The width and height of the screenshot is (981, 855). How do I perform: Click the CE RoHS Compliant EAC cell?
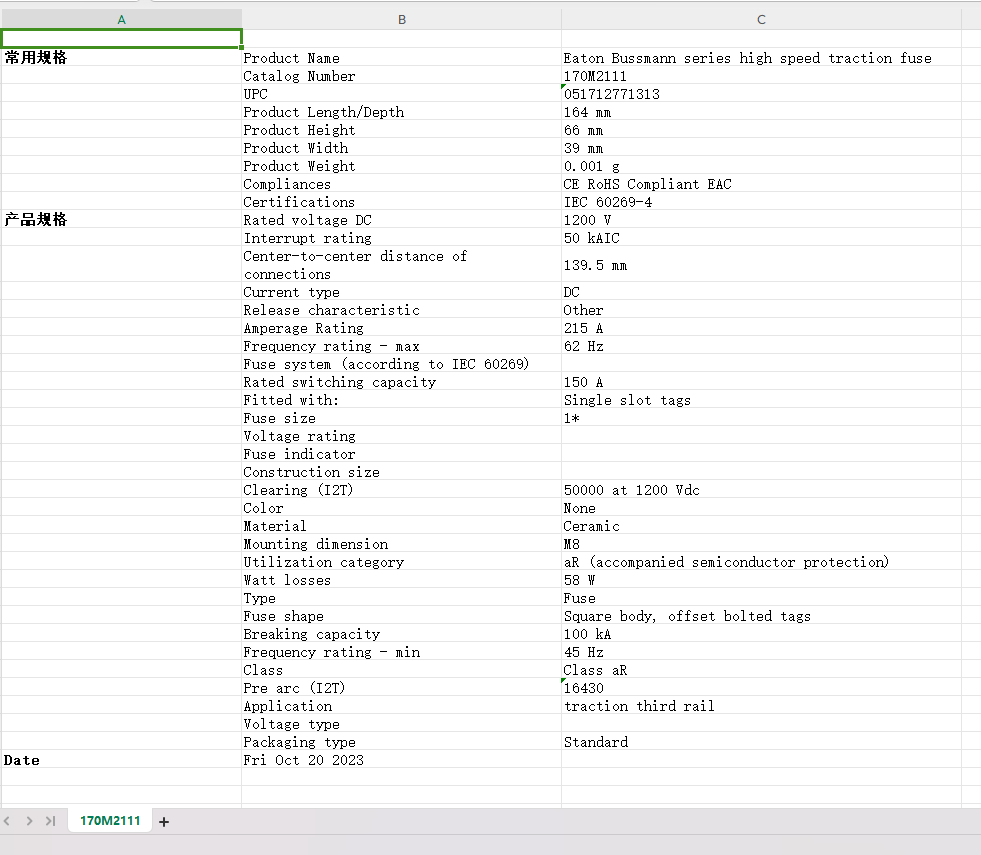click(x=761, y=184)
